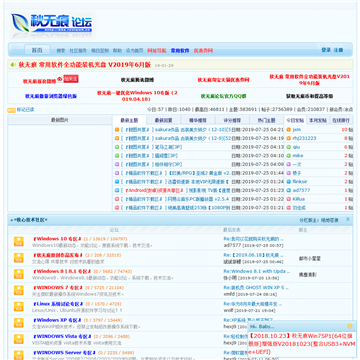Open the V2019年6月版 announcement headline
The height and width of the screenshot is (360, 360).
[85, 65]
